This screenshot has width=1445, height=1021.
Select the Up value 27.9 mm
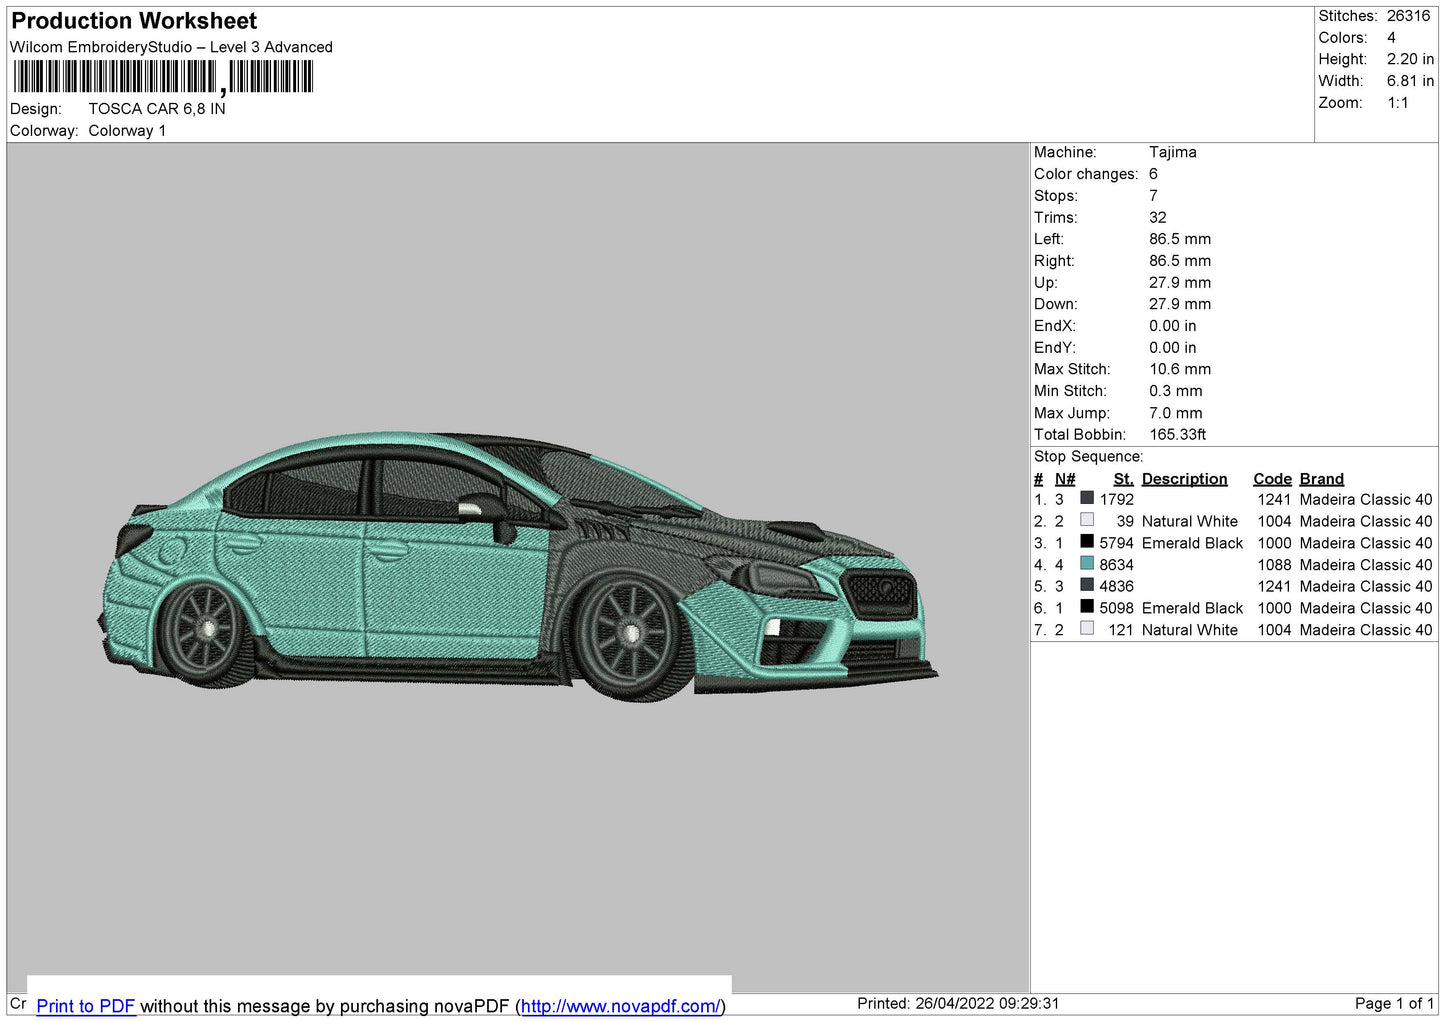pos(1180,282)
